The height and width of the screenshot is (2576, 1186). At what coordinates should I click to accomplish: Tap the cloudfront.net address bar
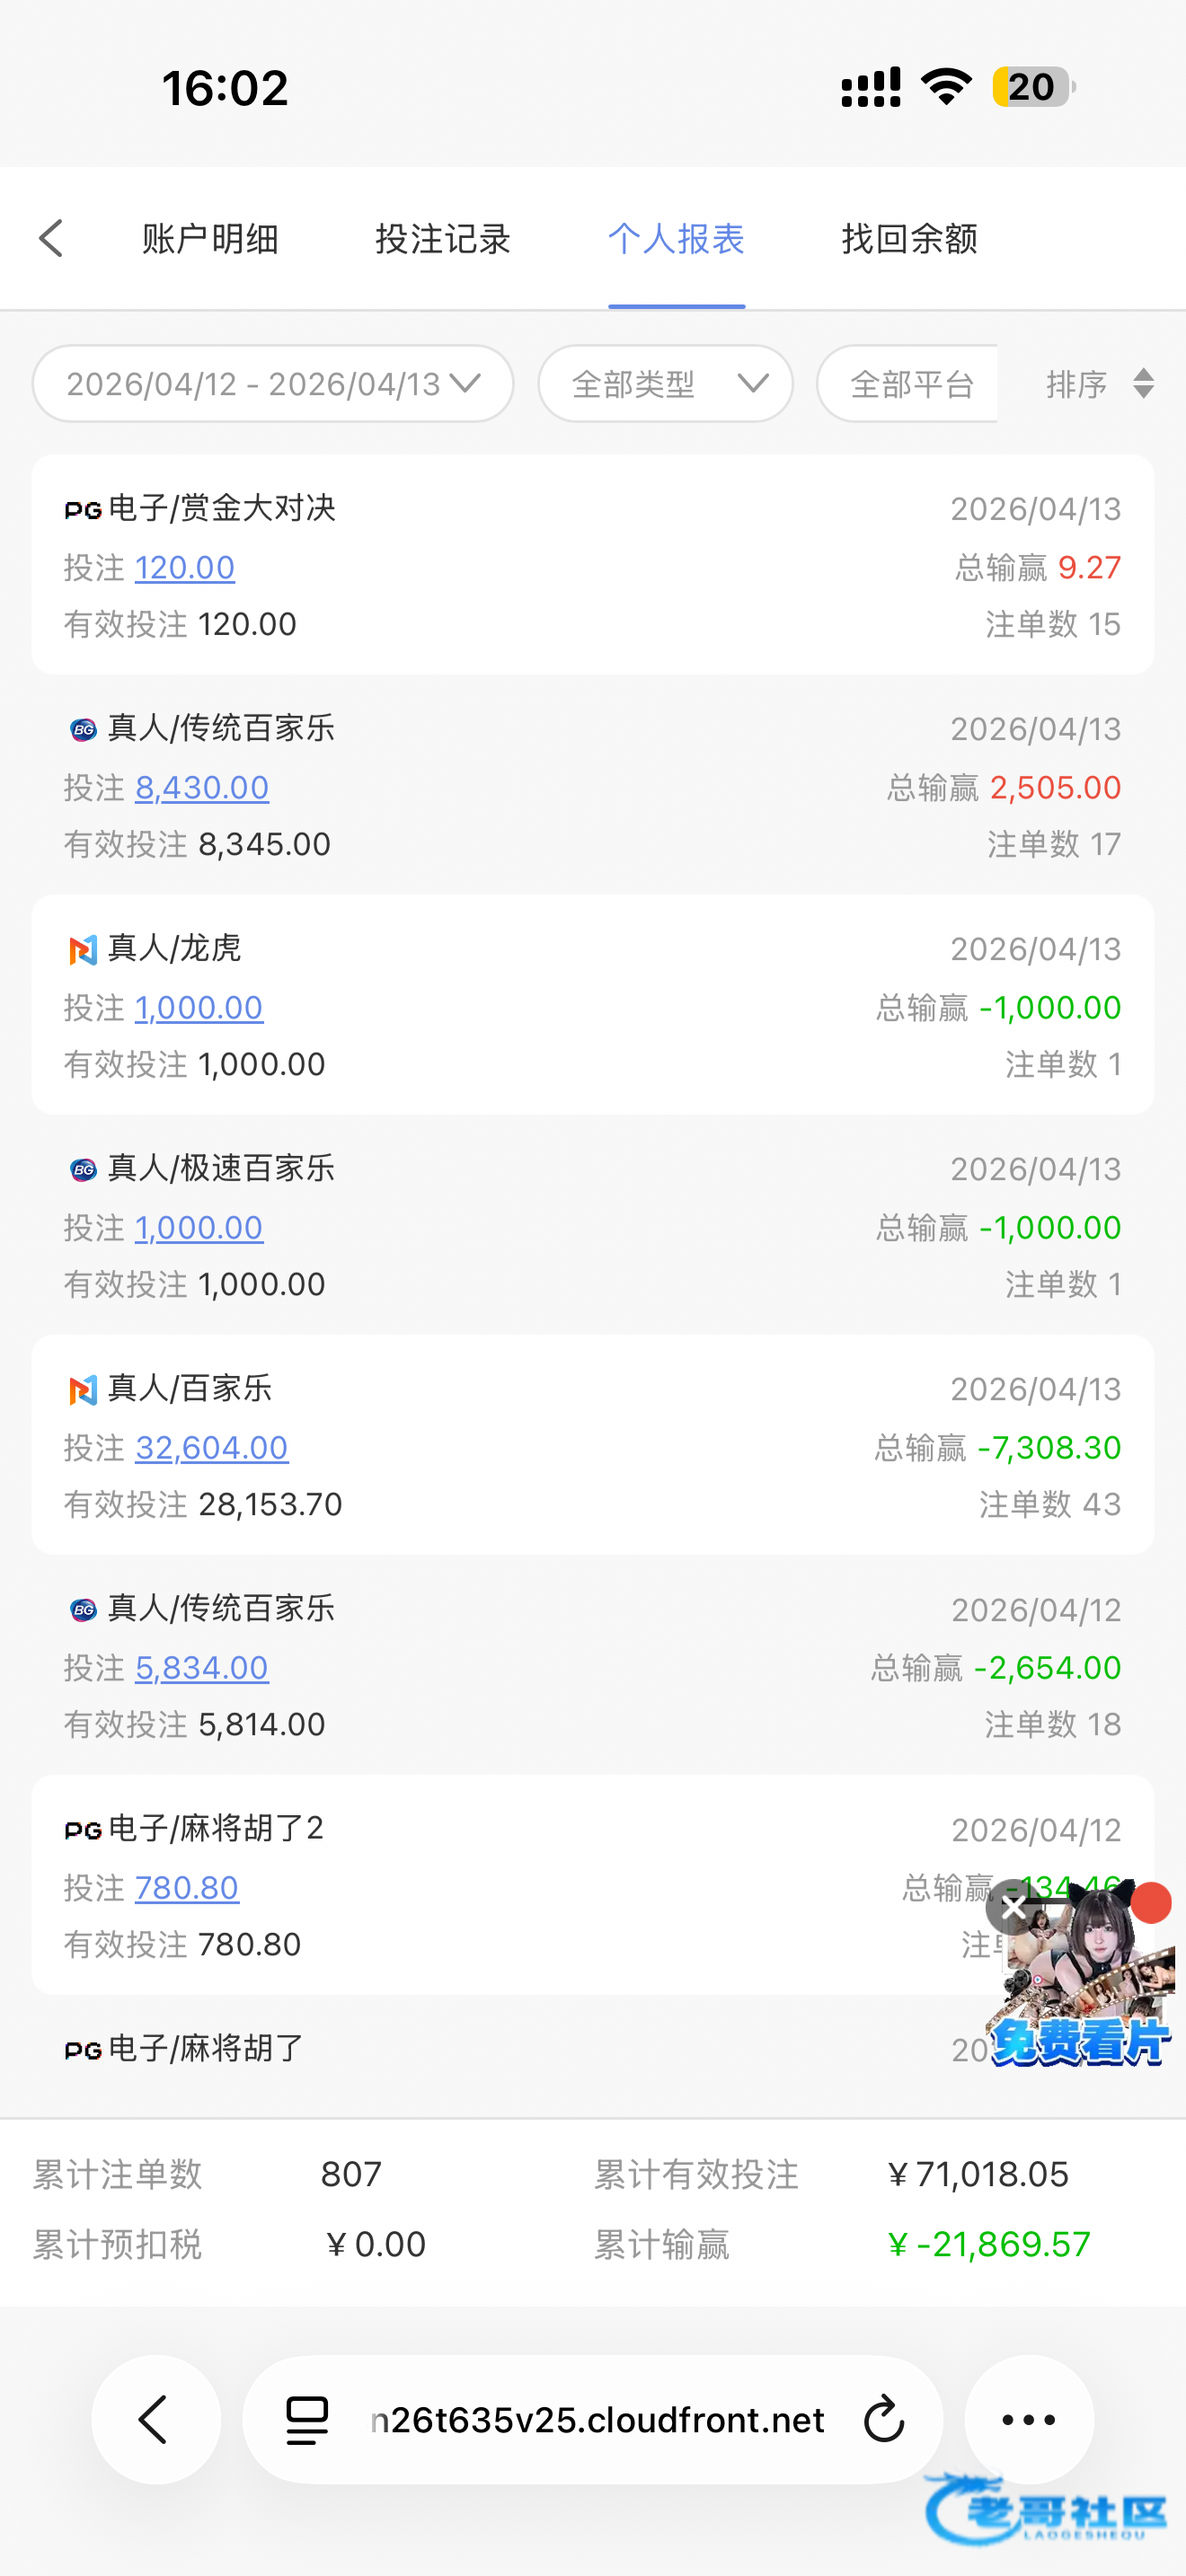597,2419
